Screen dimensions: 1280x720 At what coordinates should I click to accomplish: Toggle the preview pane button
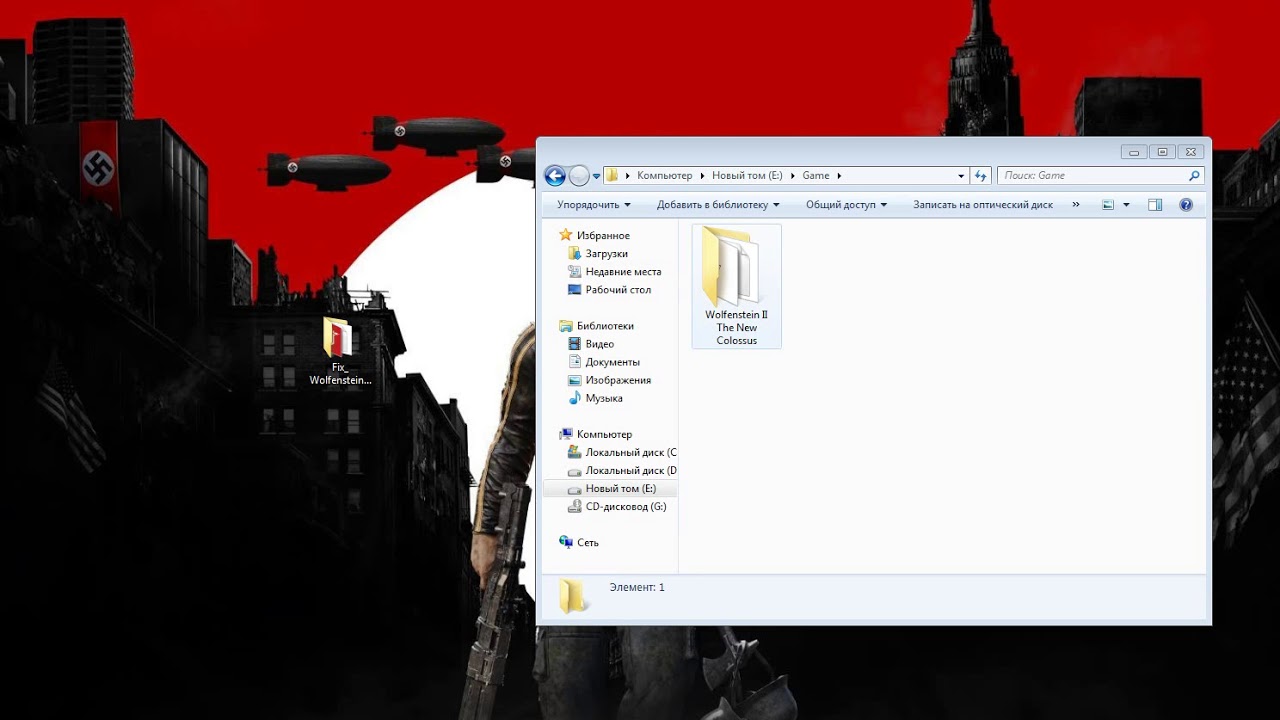coord(1155,205)
